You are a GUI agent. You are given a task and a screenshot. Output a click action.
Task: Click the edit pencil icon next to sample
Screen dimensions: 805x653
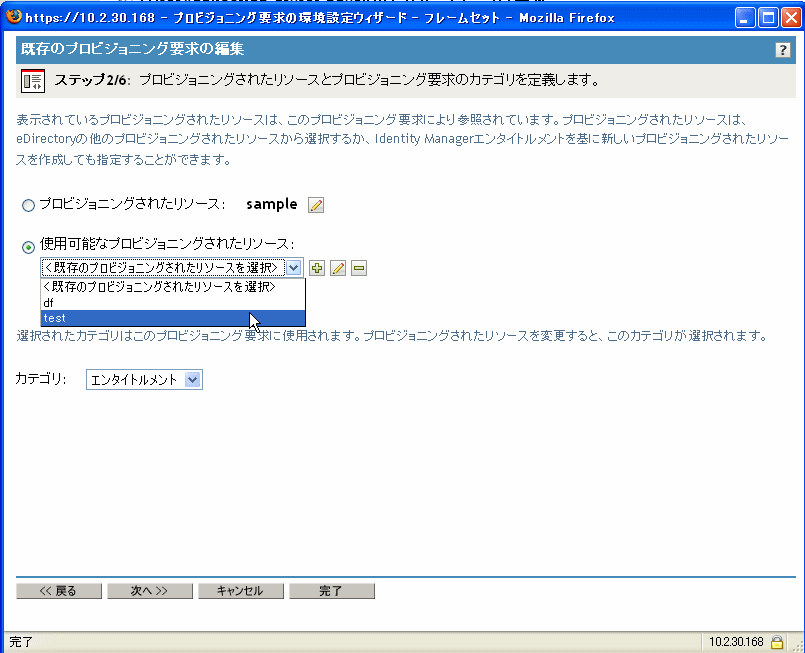point(316,205)
